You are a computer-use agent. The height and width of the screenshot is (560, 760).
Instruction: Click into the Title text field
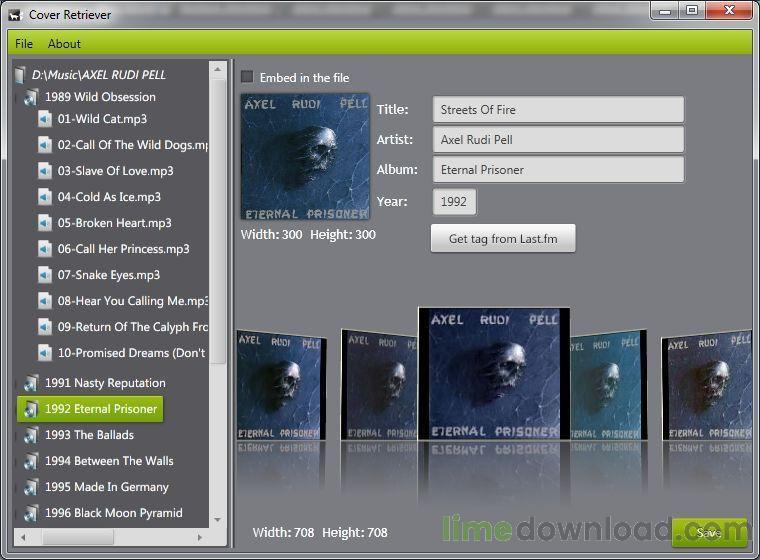point(558,110)
